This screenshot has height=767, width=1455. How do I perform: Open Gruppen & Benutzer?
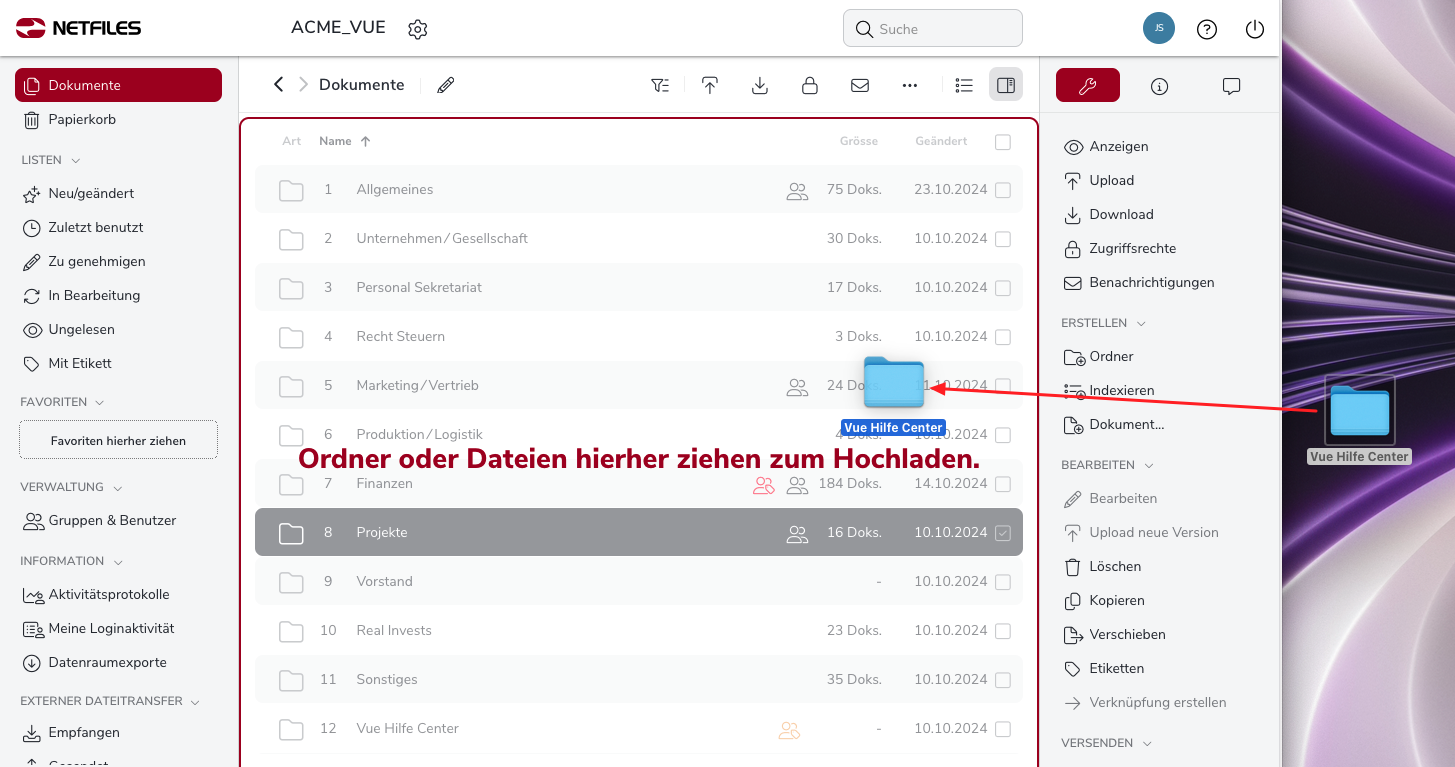point(112,521)
